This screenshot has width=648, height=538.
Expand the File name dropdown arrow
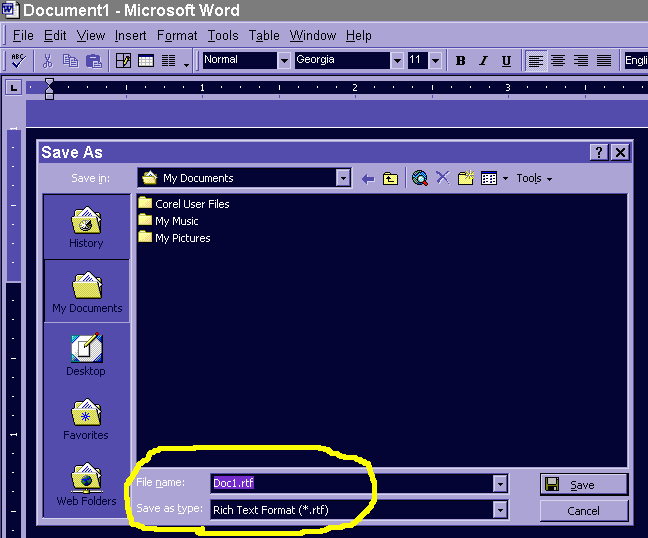(x=500, y=483)
